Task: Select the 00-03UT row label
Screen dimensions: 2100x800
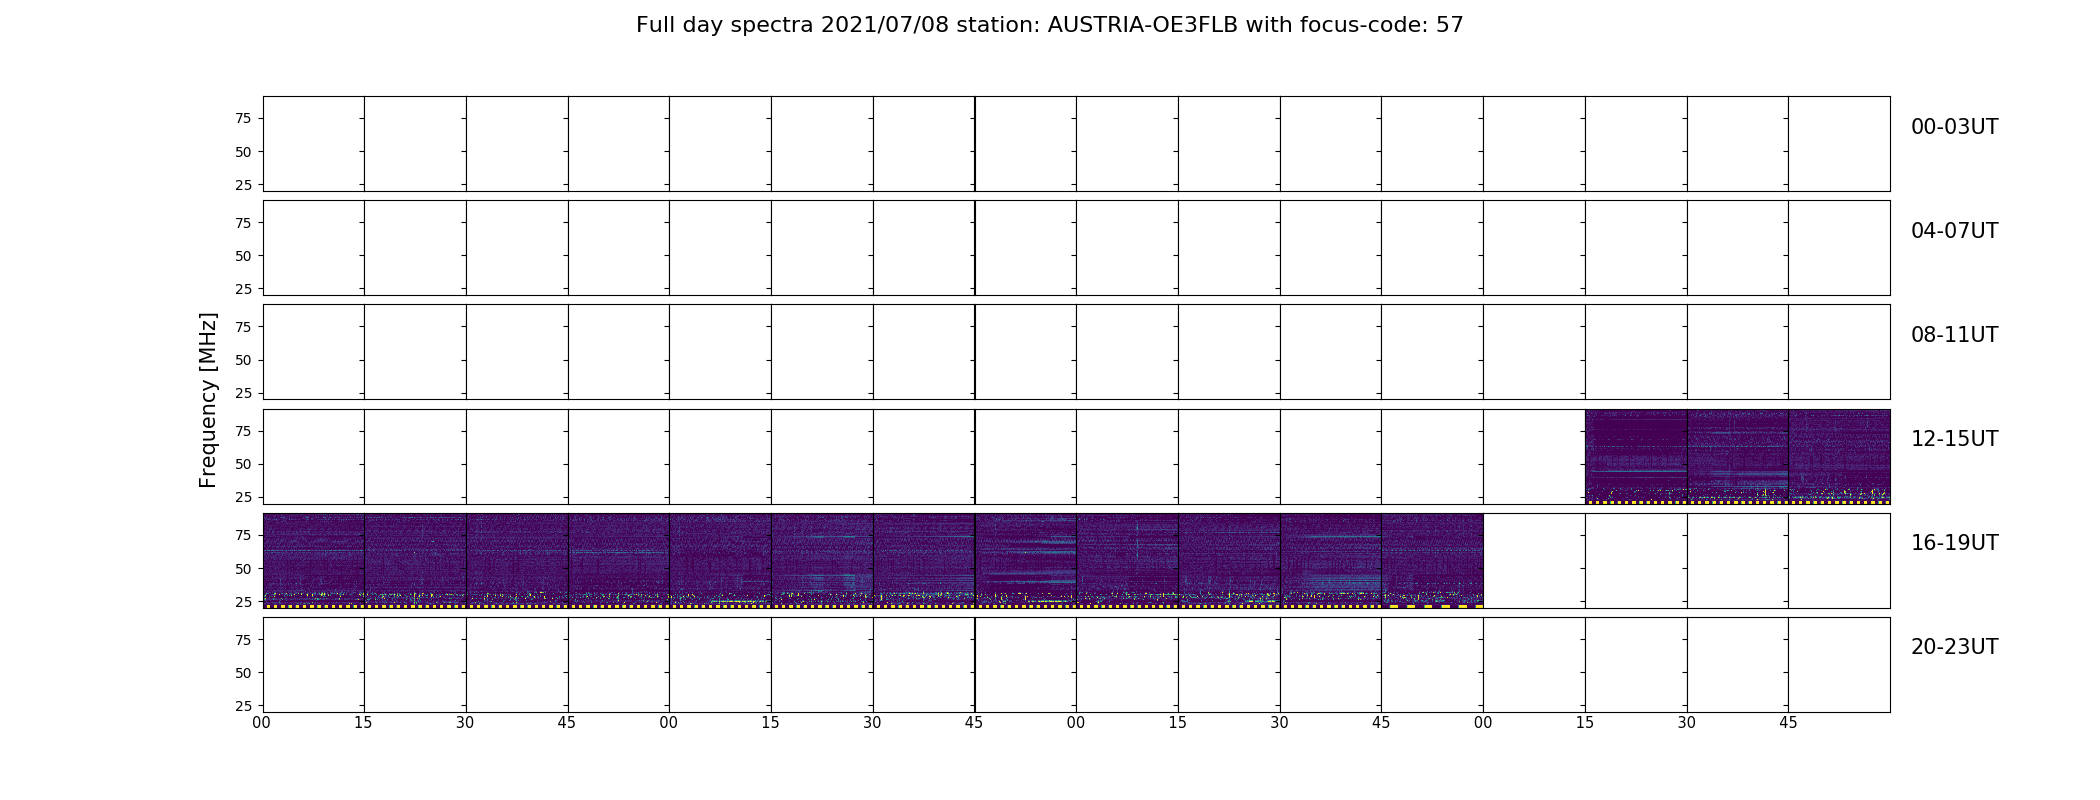Action: (x=1954, y=127)
